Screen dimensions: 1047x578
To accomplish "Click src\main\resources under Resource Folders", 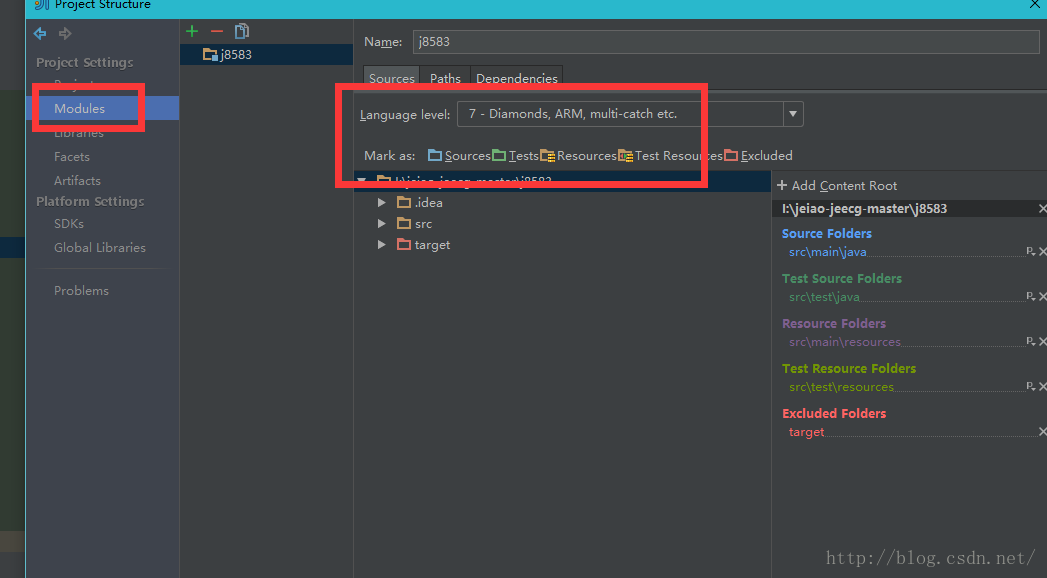I will tap(845, 342).
